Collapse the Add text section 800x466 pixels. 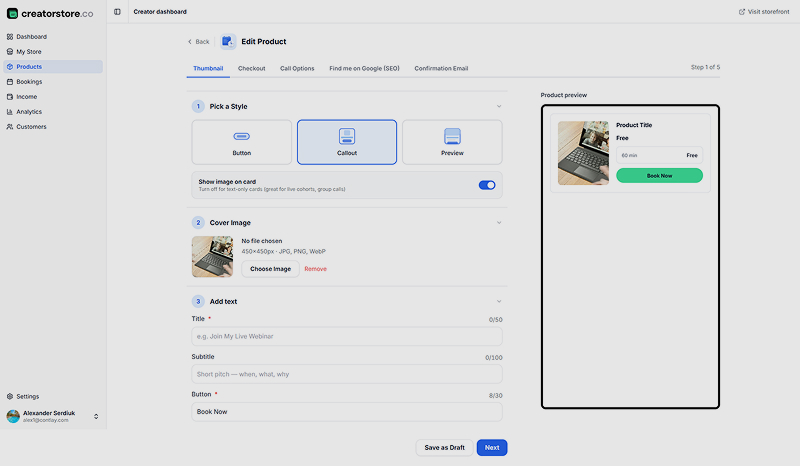click(499, 302)
